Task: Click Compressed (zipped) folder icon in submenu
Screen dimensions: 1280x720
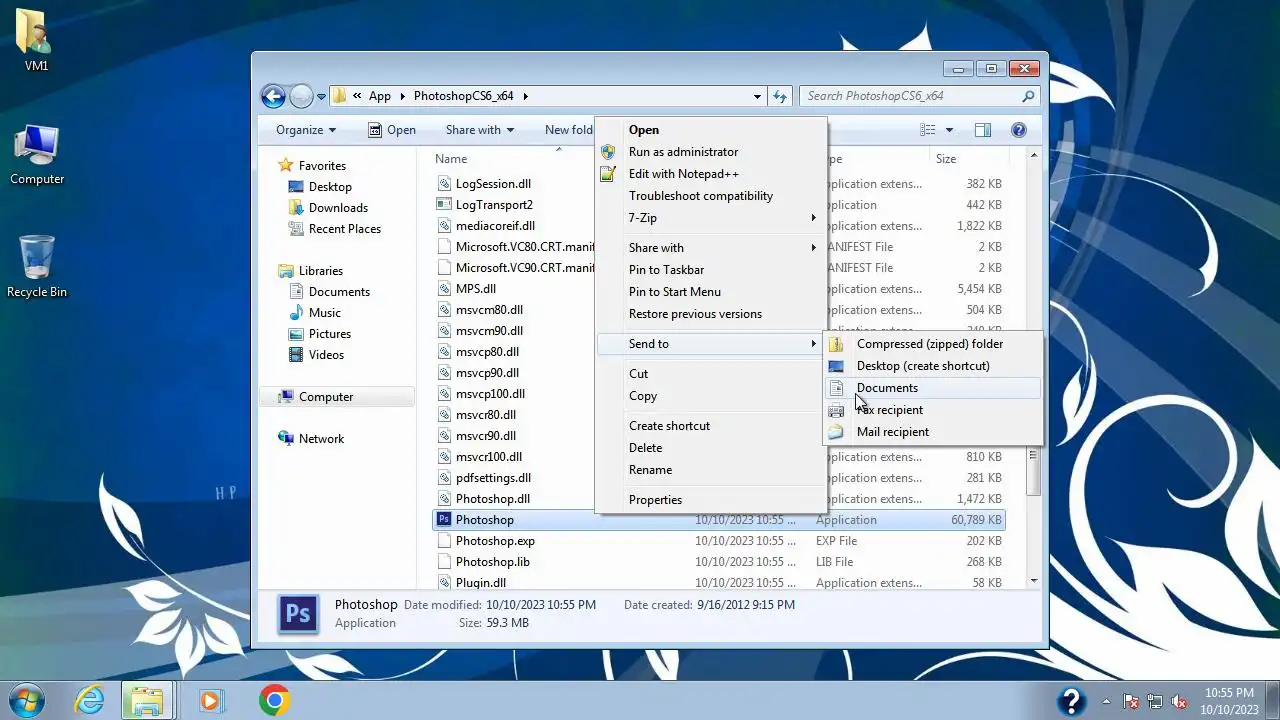Action: click(836, 344)
